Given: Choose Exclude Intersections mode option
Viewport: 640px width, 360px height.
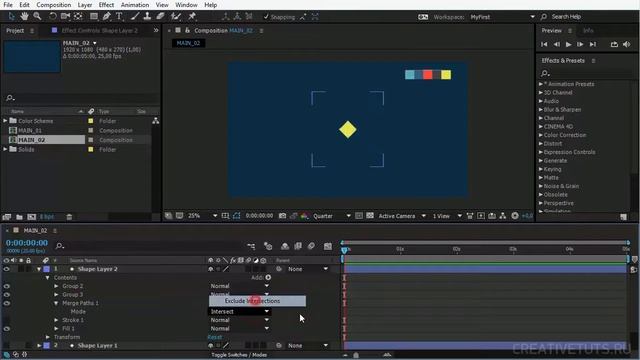Looking at the screenshot, I should coord(257,301).
